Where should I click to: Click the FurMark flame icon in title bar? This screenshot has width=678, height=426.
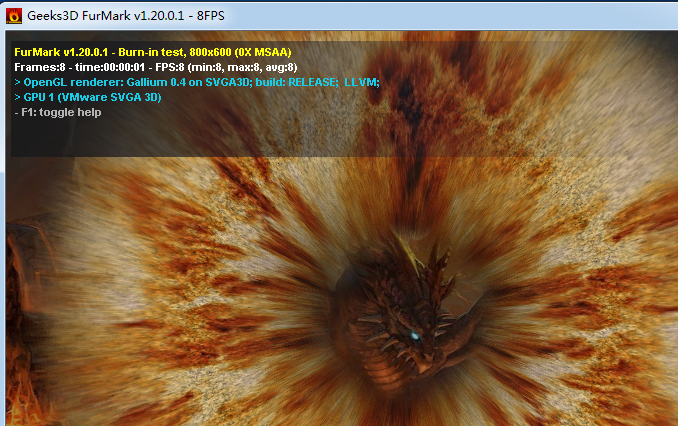tap(14, 16)
